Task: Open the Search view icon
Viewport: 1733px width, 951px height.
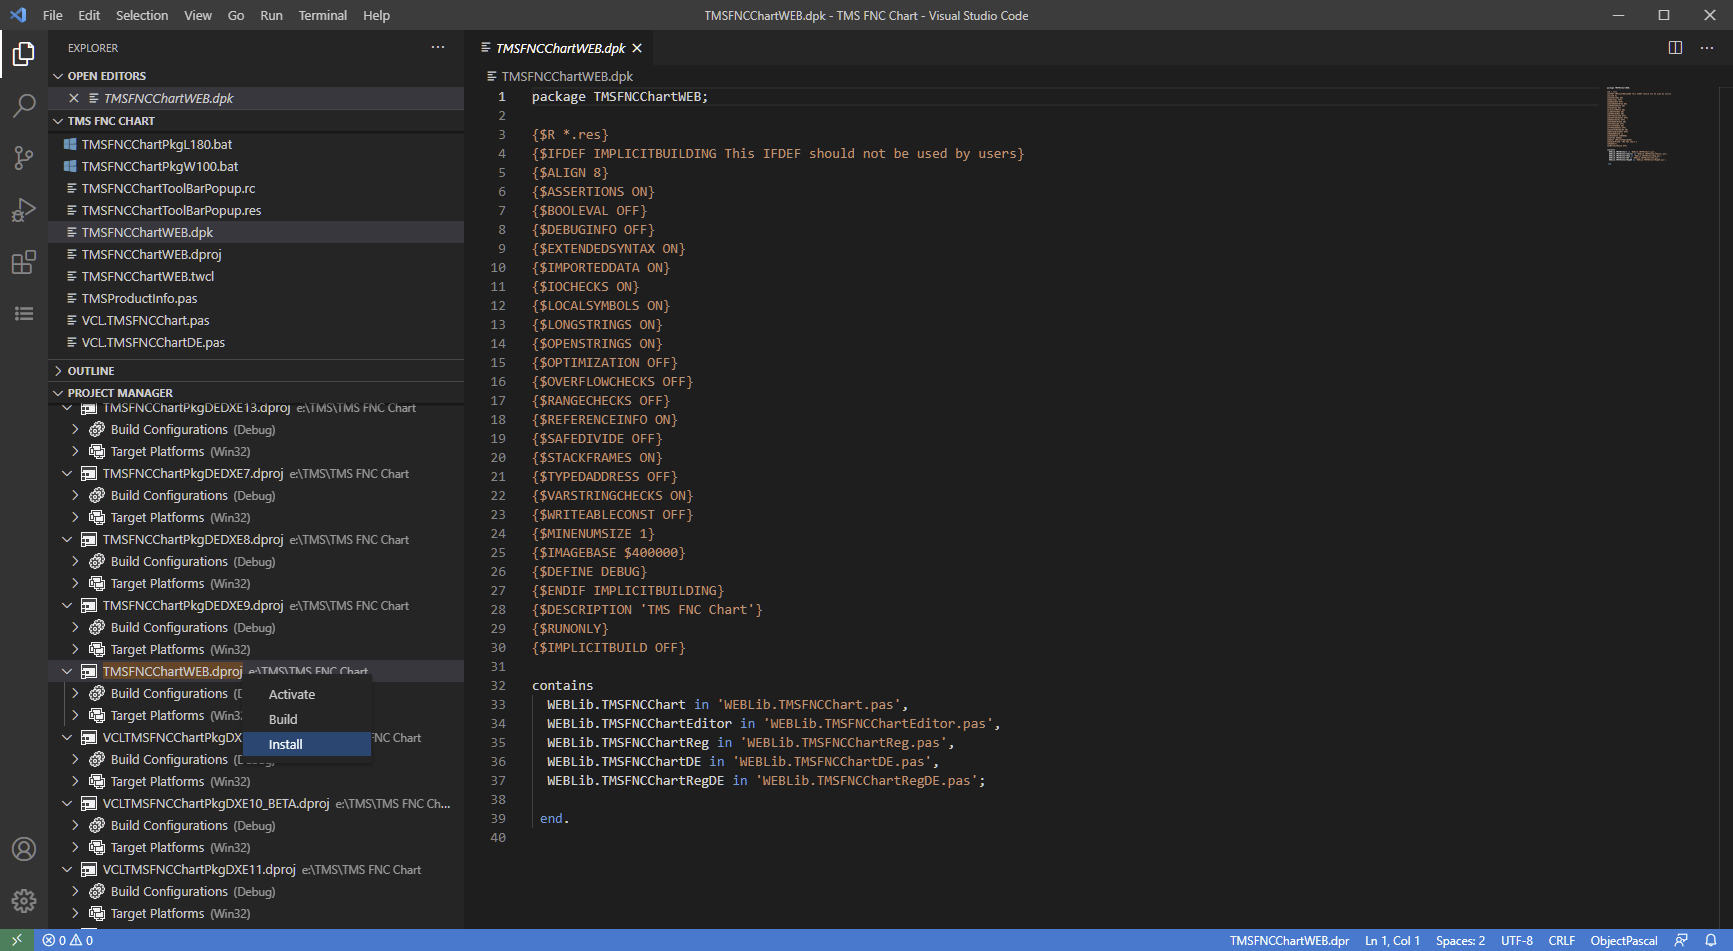Action: click(24, 106)
